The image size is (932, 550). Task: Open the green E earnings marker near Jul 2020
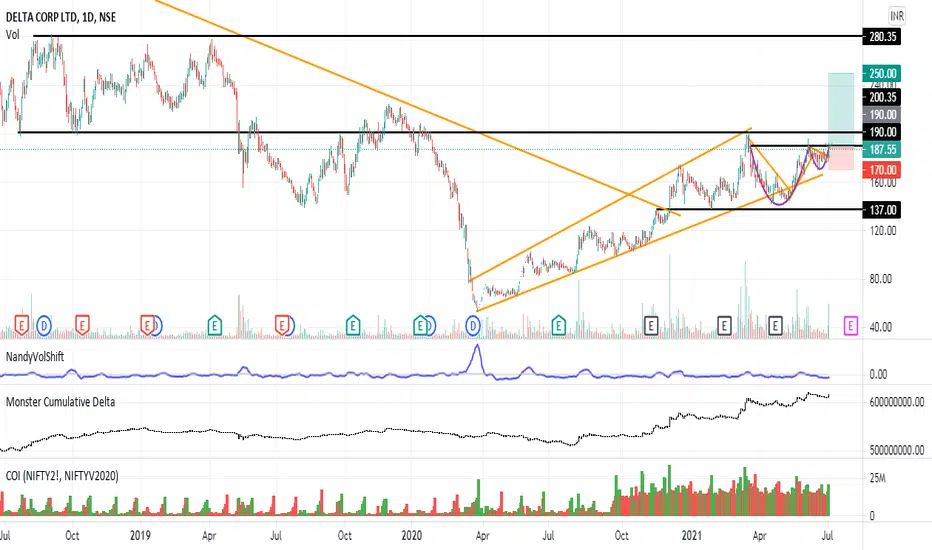pos(558,325)
